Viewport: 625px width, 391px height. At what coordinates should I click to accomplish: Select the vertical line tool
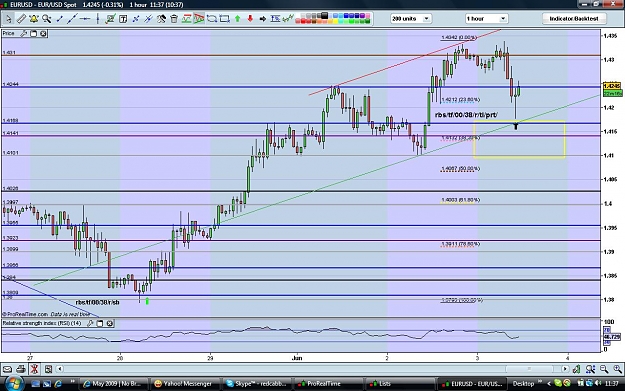point(98,19)
